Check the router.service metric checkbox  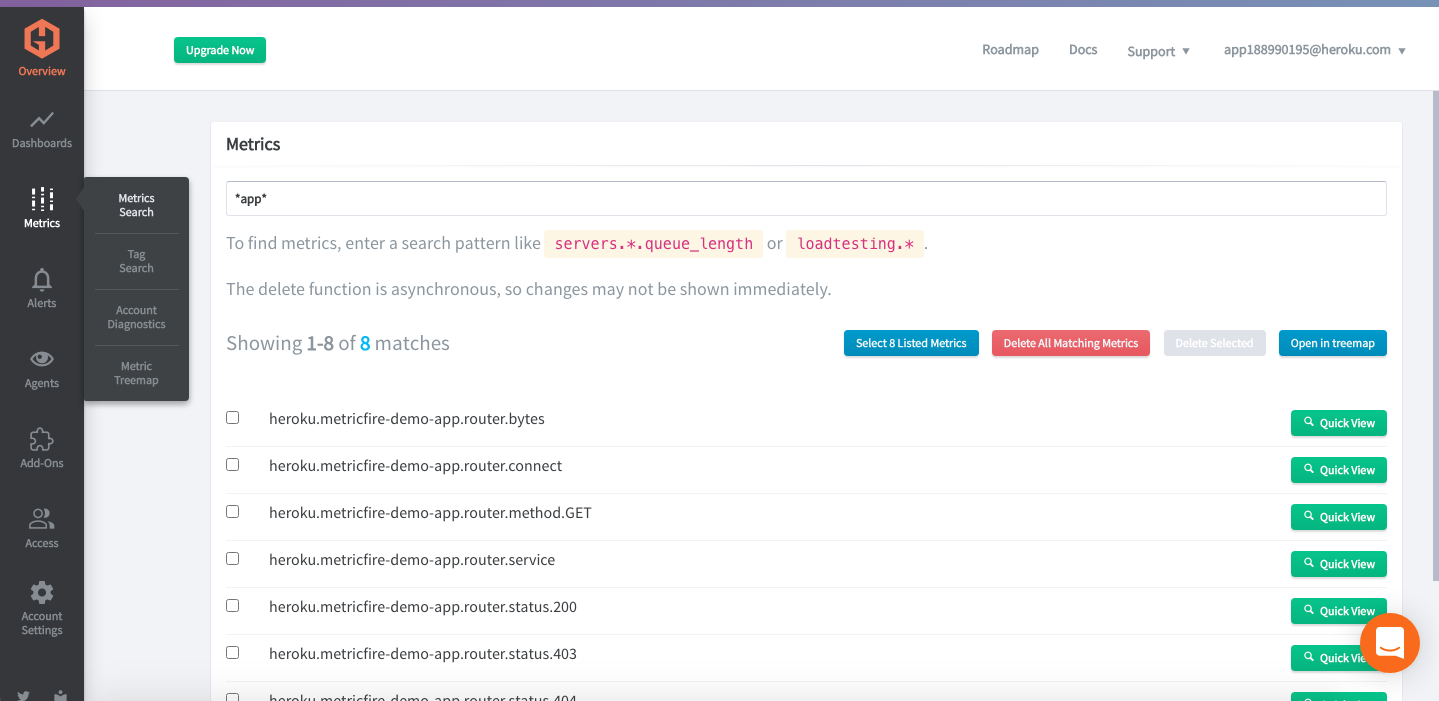[x=233, y=559]
